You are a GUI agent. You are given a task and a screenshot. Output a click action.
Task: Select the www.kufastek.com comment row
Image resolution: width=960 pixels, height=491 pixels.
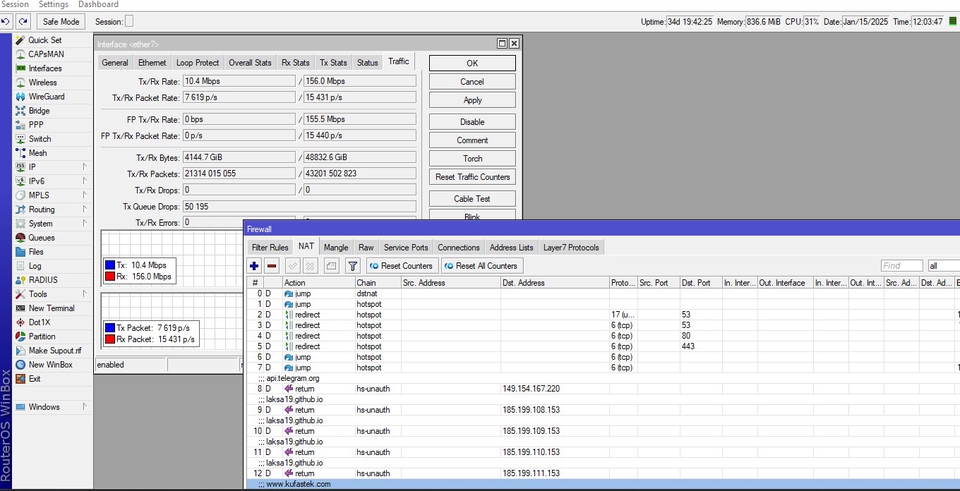(x=603, y=484)
